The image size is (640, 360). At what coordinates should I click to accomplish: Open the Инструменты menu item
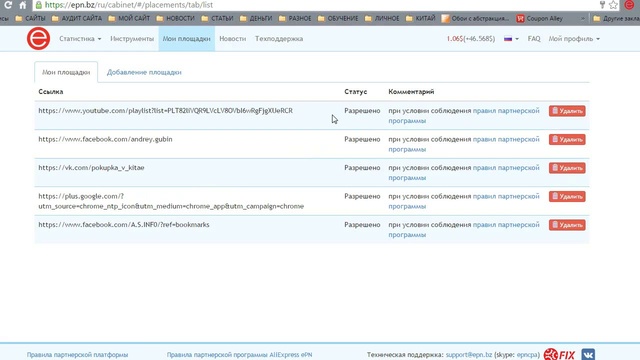tap(132, 39)
